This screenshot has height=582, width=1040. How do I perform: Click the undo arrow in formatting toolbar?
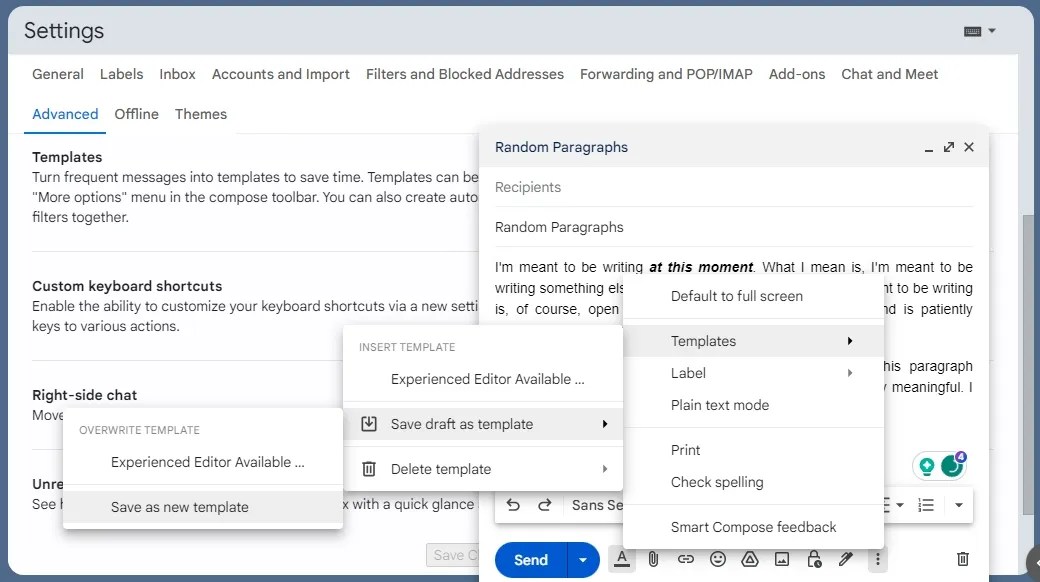[x=513, y=505]
